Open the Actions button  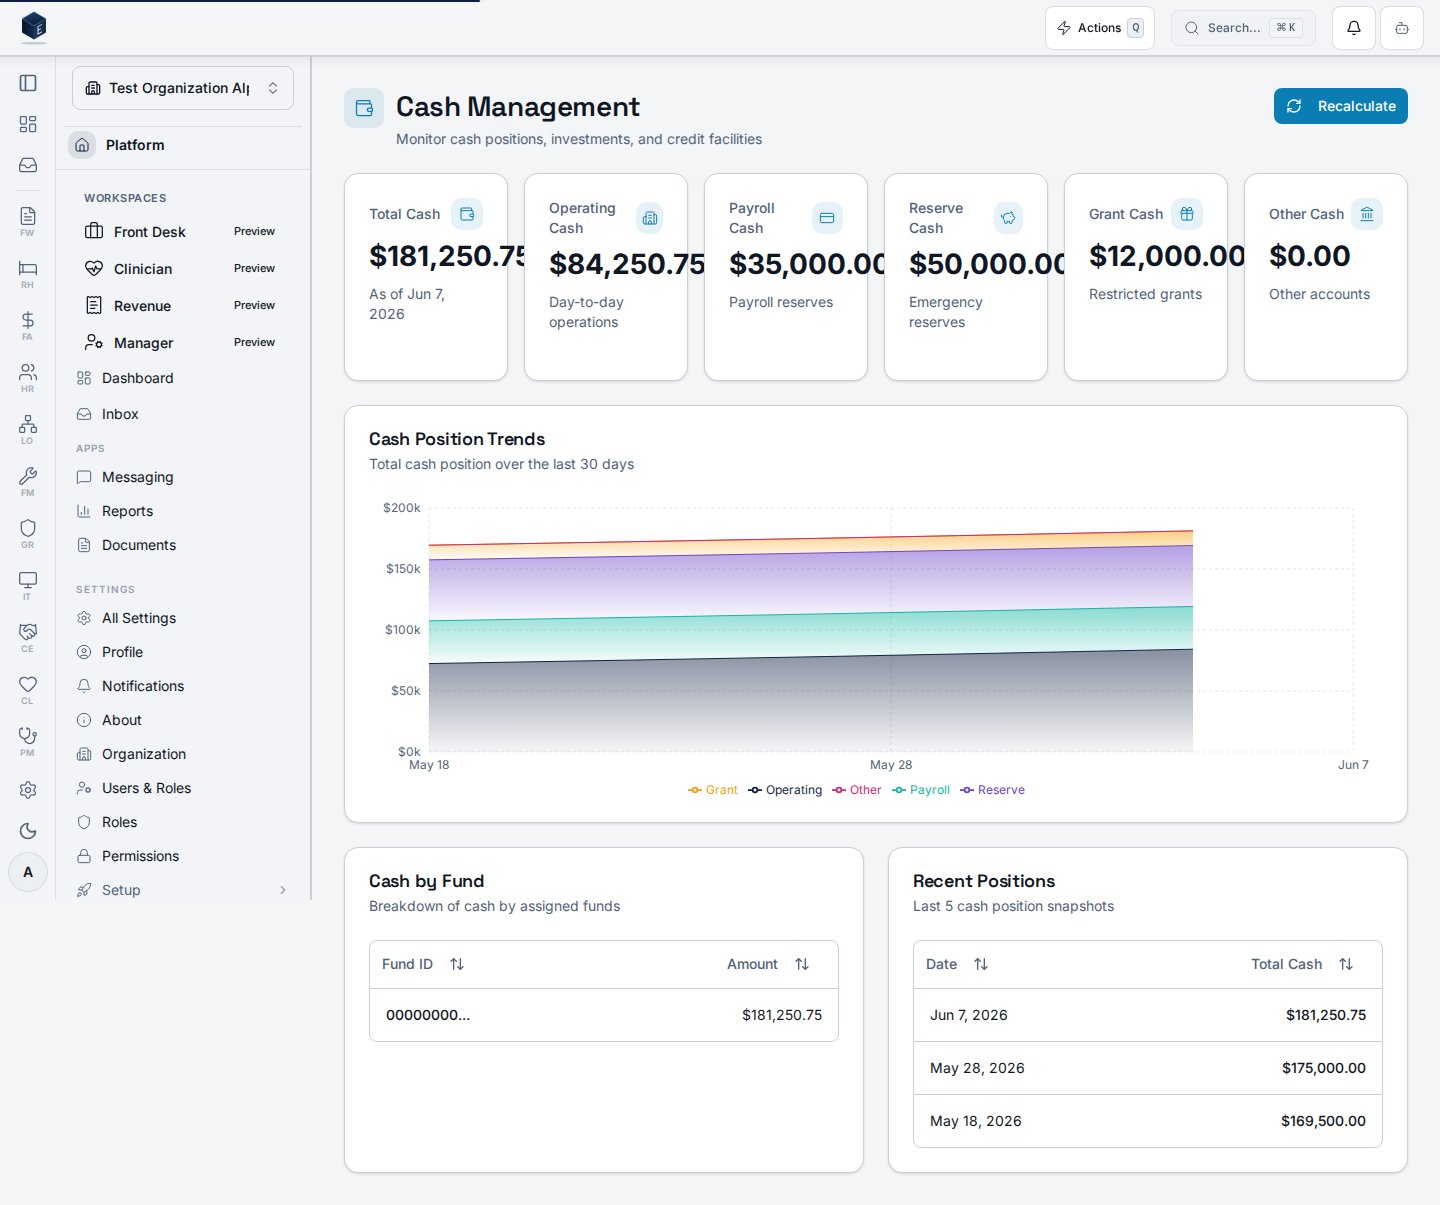[1100, 28]
